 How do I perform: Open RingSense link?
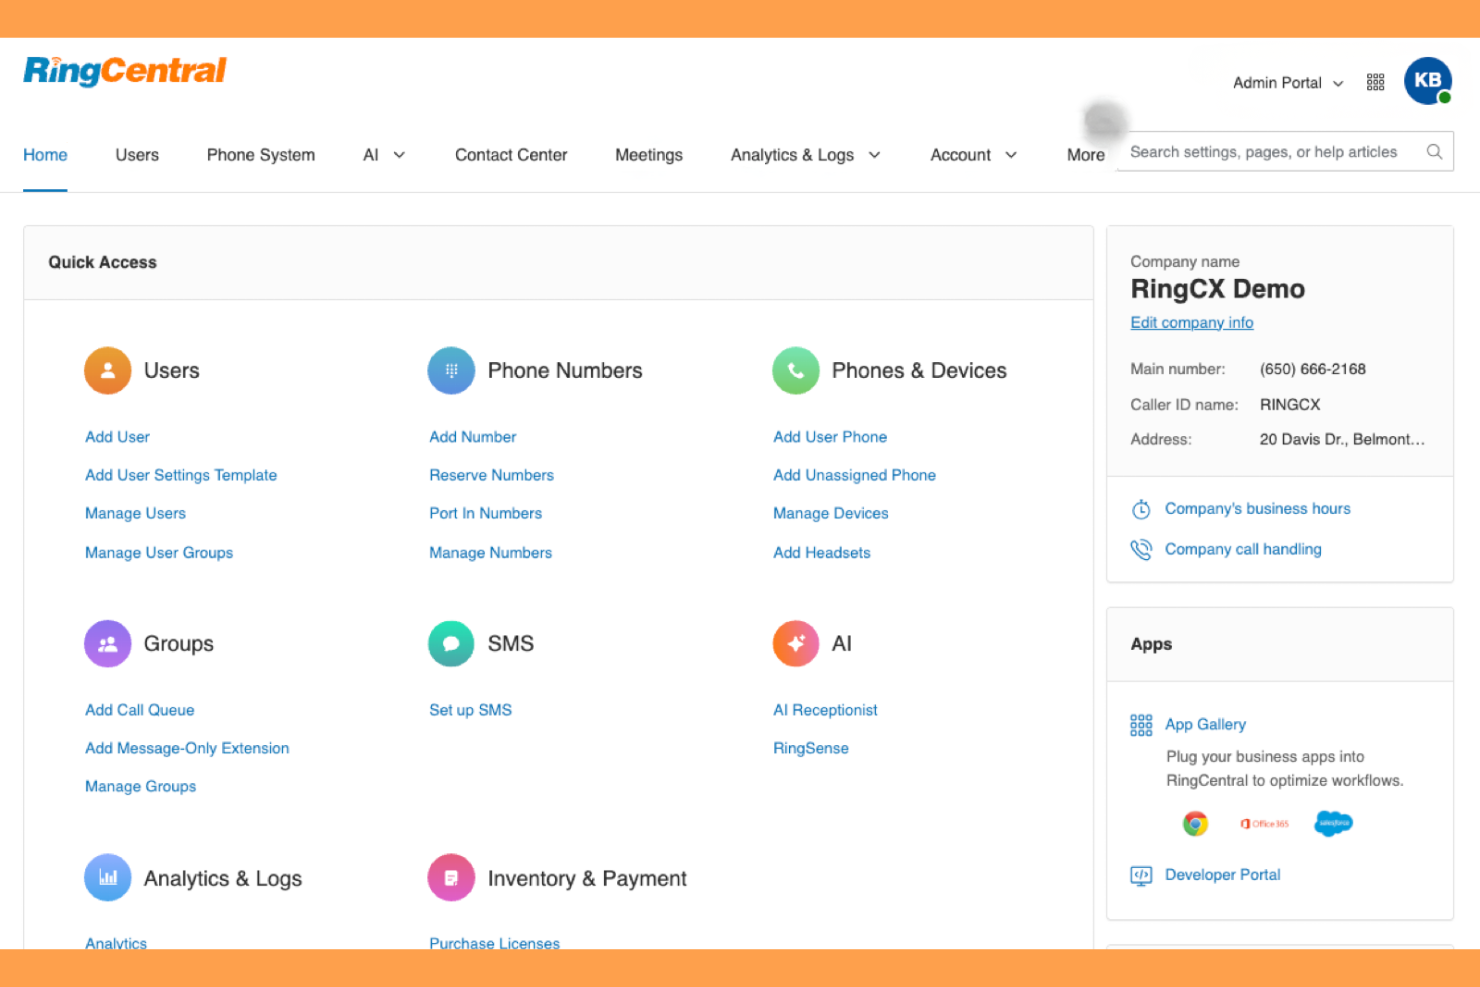tap(810, 748)
